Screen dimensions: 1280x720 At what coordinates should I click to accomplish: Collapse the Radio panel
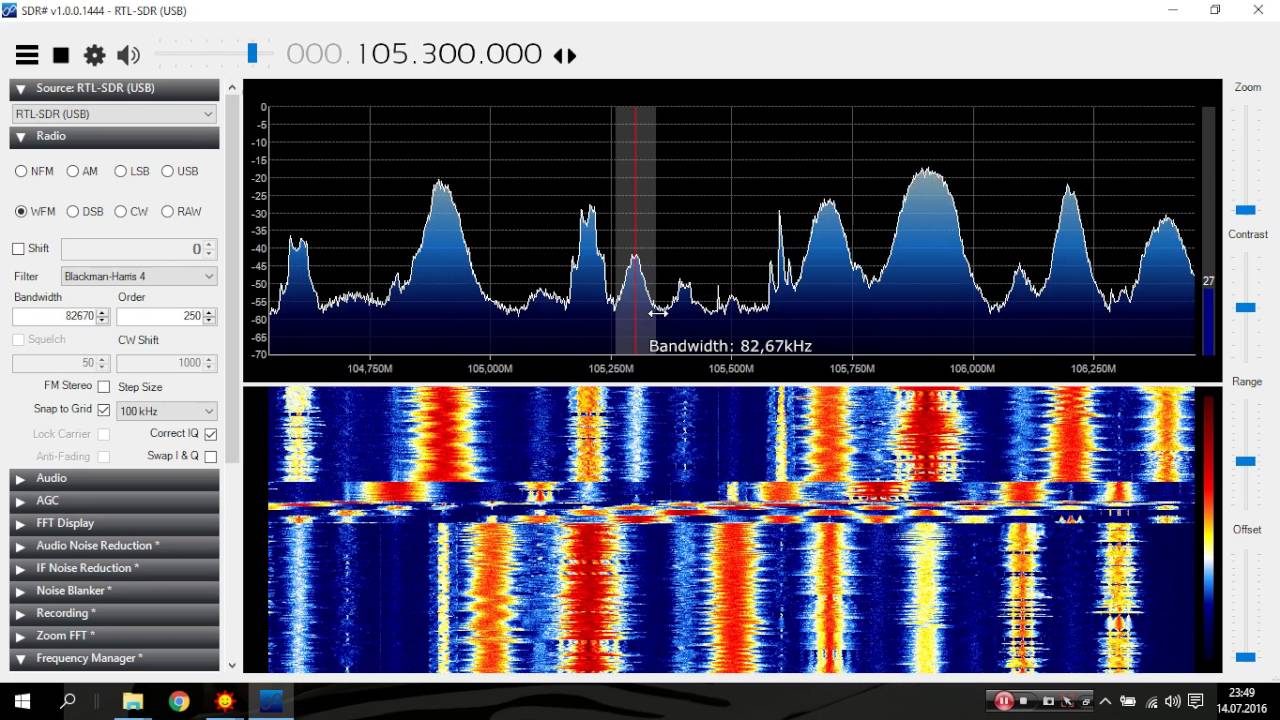click(114, 136)
